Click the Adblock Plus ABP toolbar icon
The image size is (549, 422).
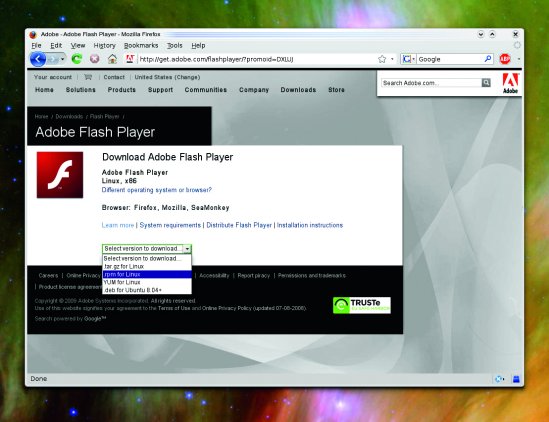pos(505,59)
